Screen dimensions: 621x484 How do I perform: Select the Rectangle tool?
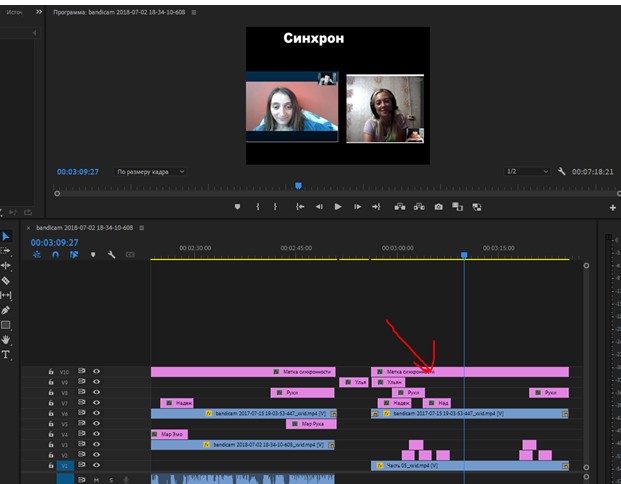tap(6, 325)
